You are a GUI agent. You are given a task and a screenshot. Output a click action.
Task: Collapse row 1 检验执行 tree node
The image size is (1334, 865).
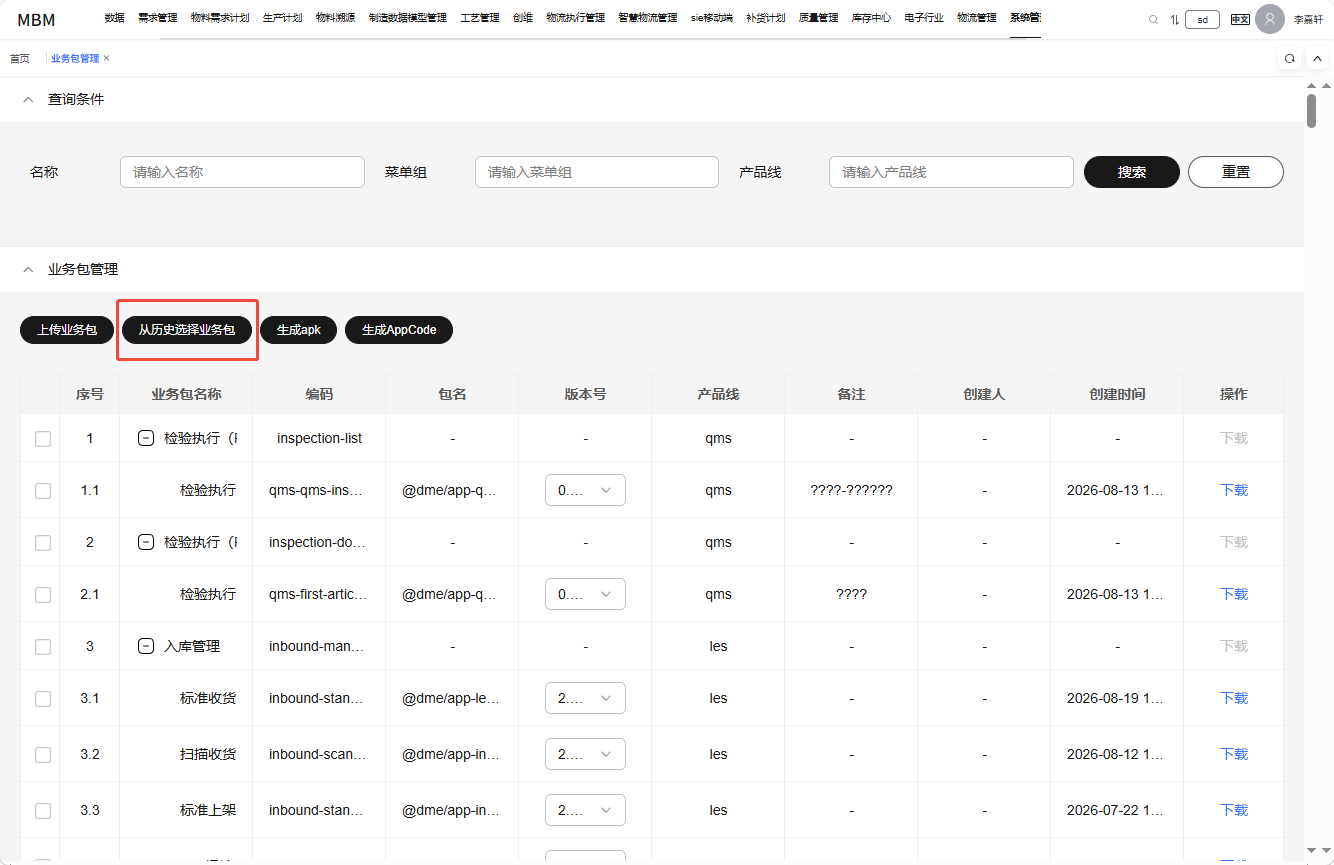click(145, 438)
